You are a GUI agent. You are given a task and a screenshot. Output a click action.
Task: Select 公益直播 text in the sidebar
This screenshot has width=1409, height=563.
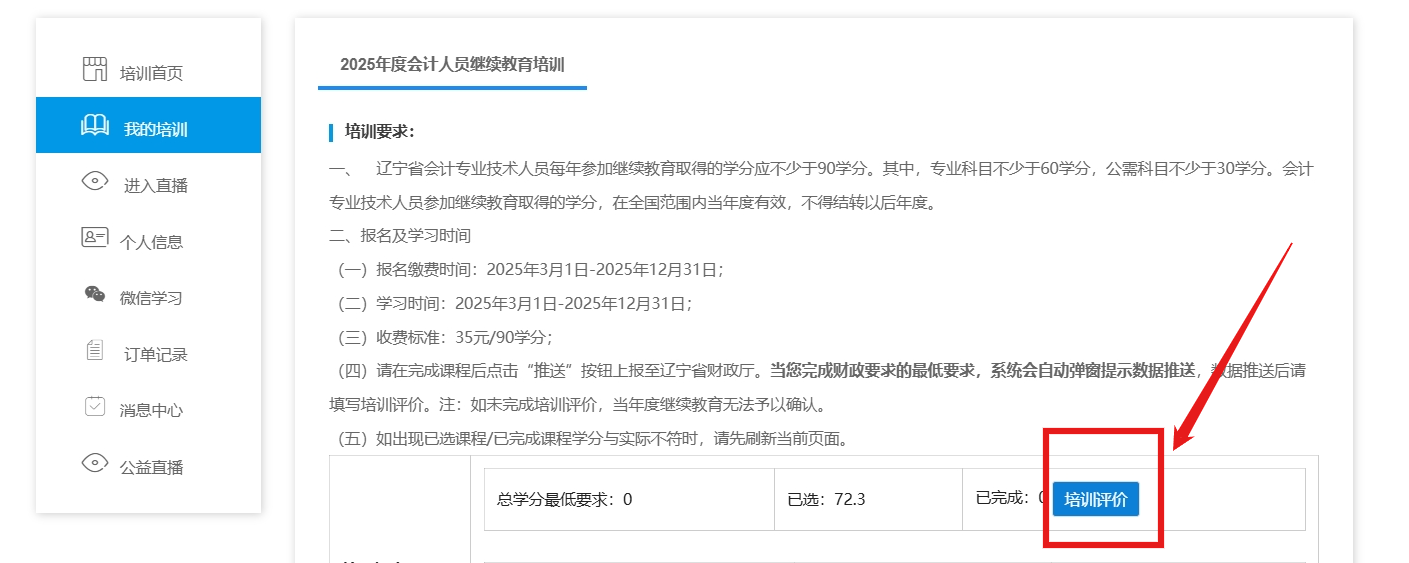(151, 467)
